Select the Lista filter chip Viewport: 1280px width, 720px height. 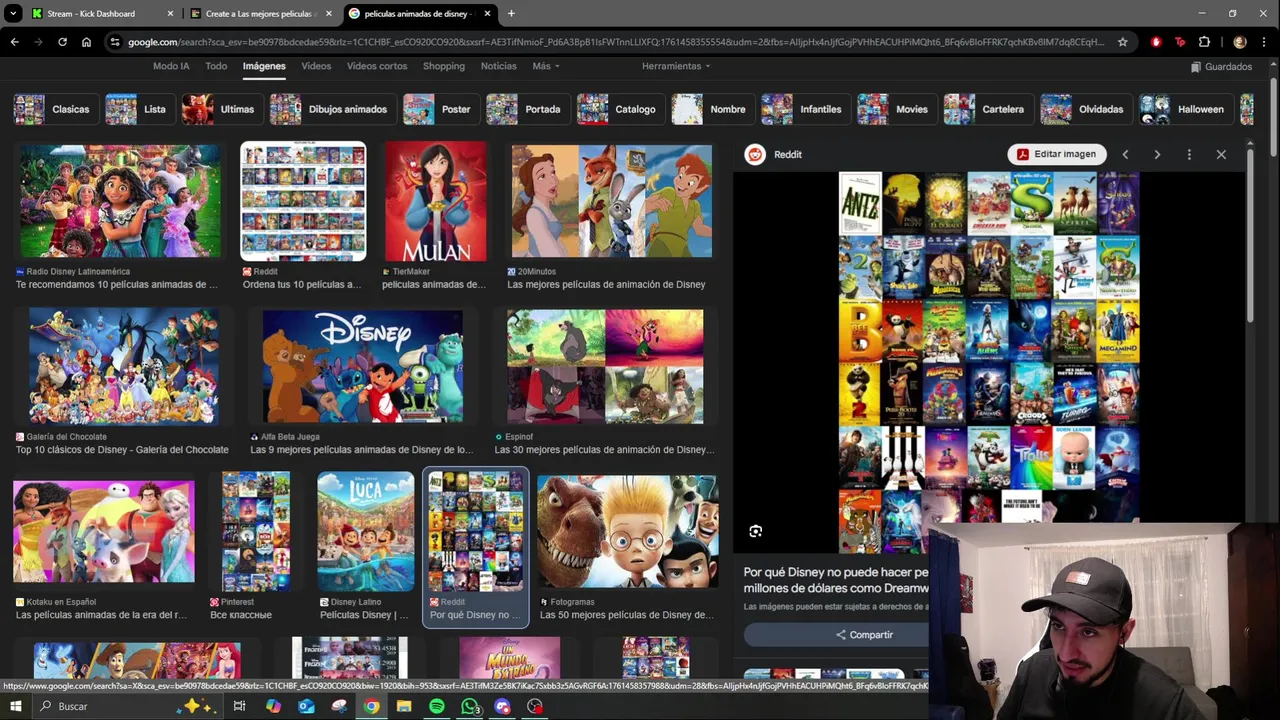(139, 109)
